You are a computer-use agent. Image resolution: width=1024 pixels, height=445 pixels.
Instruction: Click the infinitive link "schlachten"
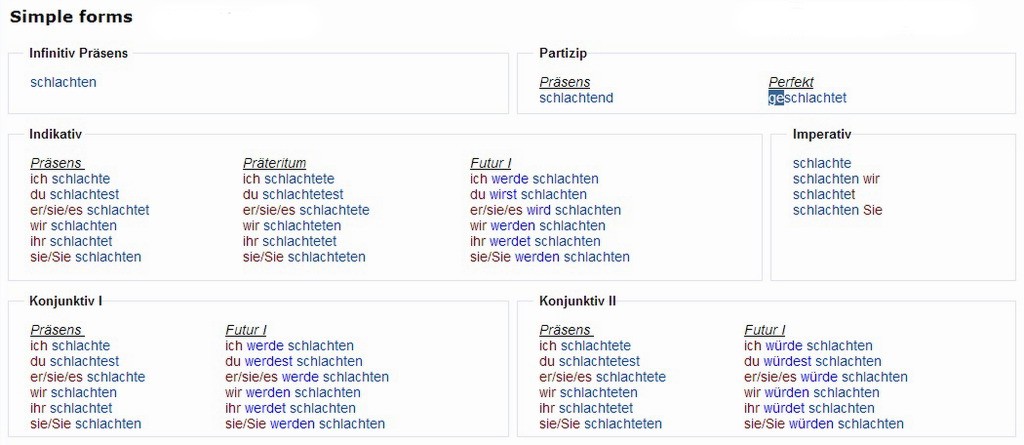tap(64, 83)
